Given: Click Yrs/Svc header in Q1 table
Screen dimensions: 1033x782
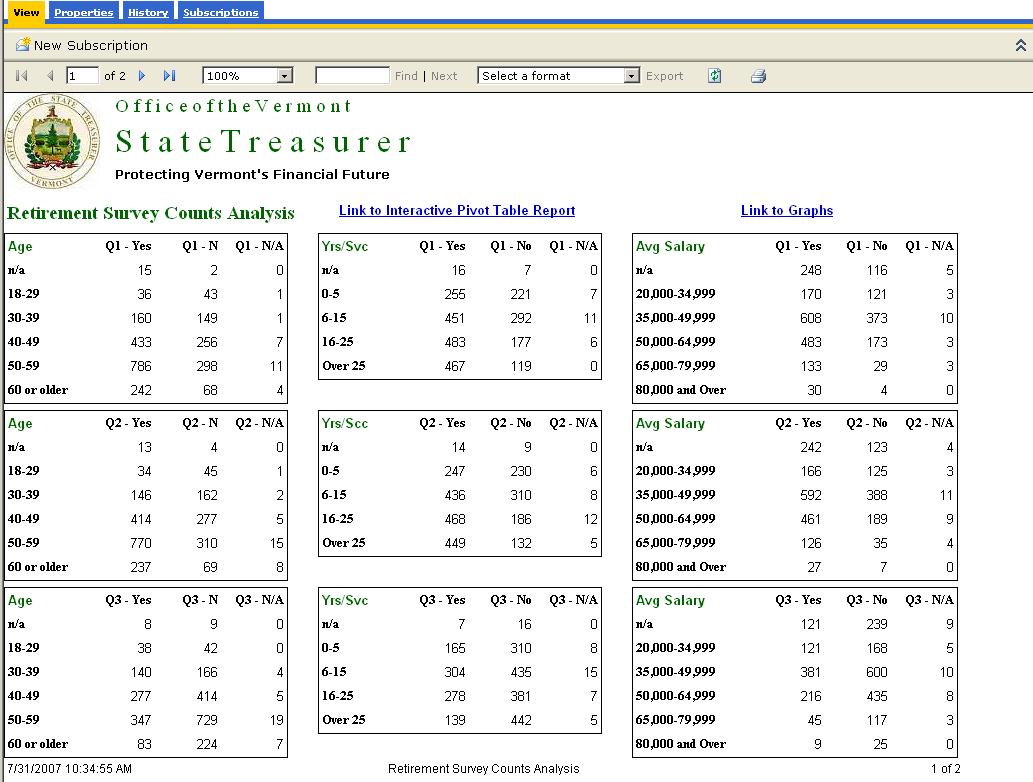Looking at the screenshot, I should pyautogui.click(x=345, y=246).
